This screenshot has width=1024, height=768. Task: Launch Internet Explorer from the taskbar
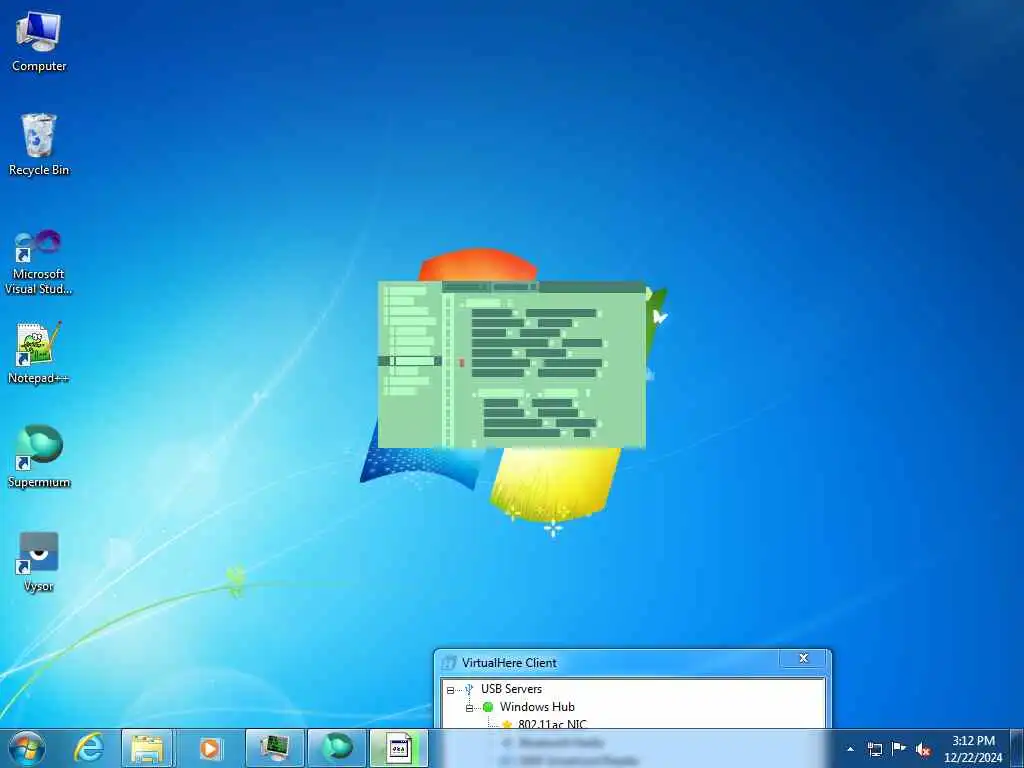[x=89, y=748]
